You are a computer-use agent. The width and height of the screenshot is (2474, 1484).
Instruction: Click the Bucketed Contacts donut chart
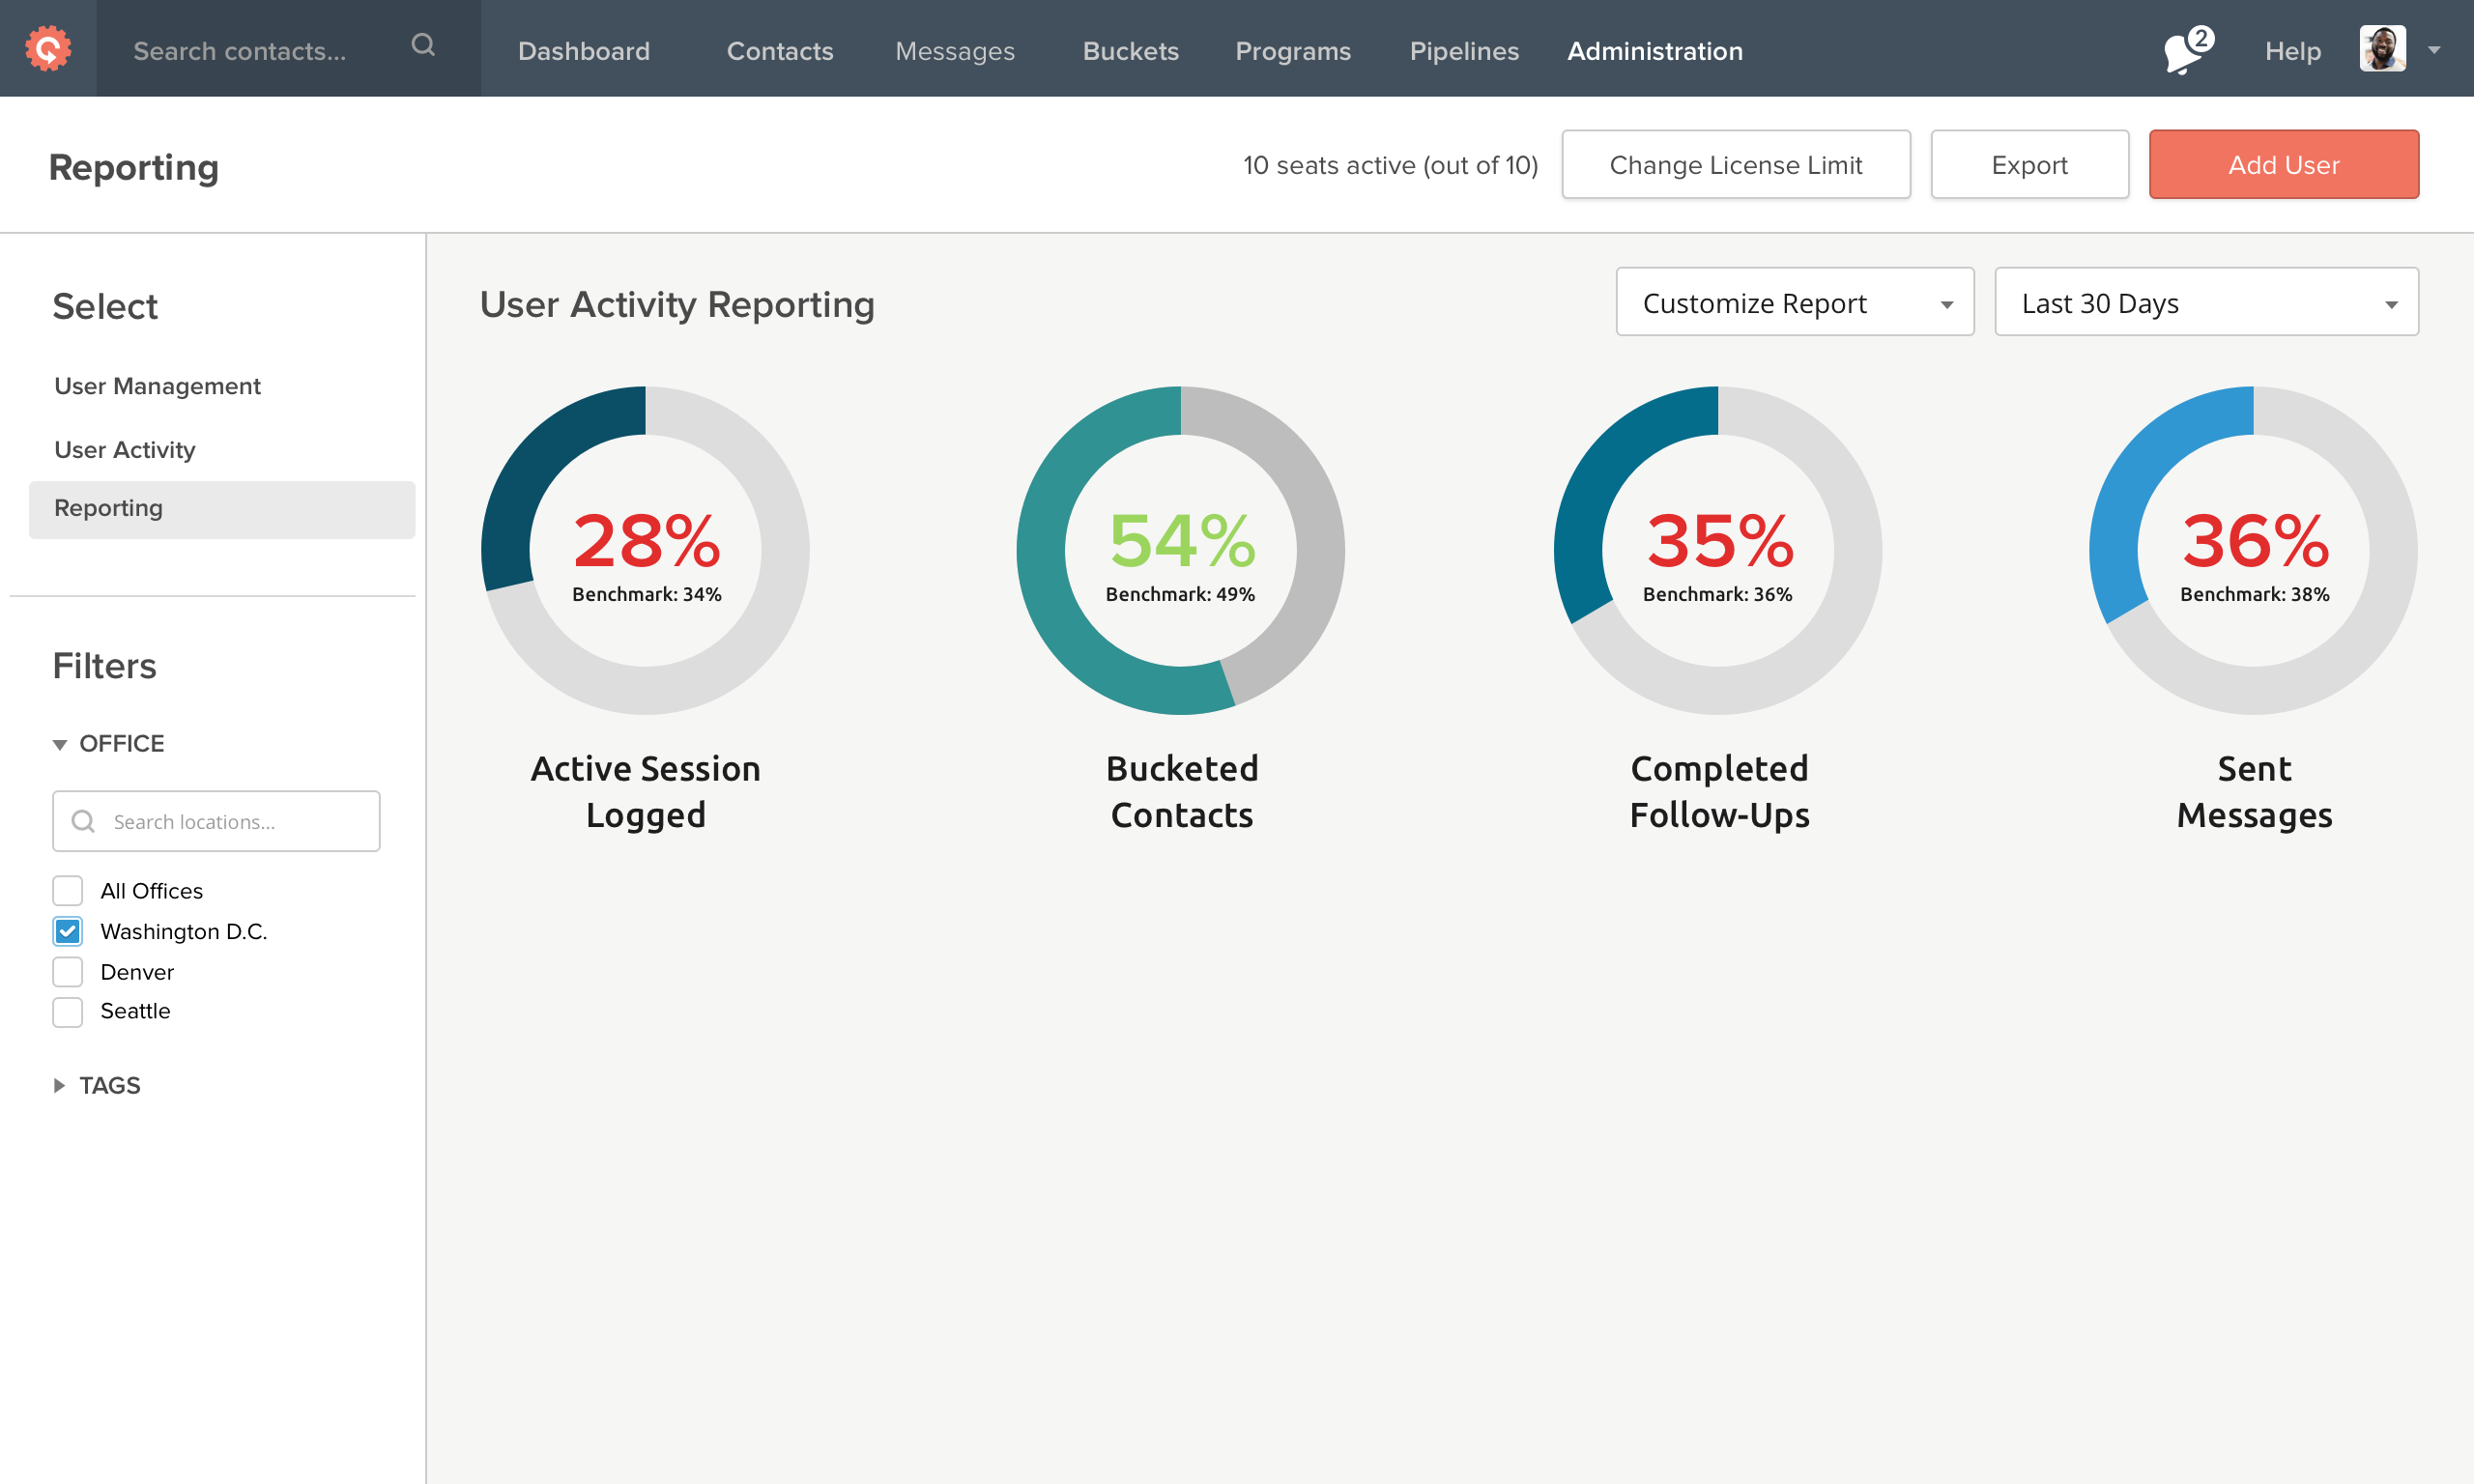[x=1180, y=550]
